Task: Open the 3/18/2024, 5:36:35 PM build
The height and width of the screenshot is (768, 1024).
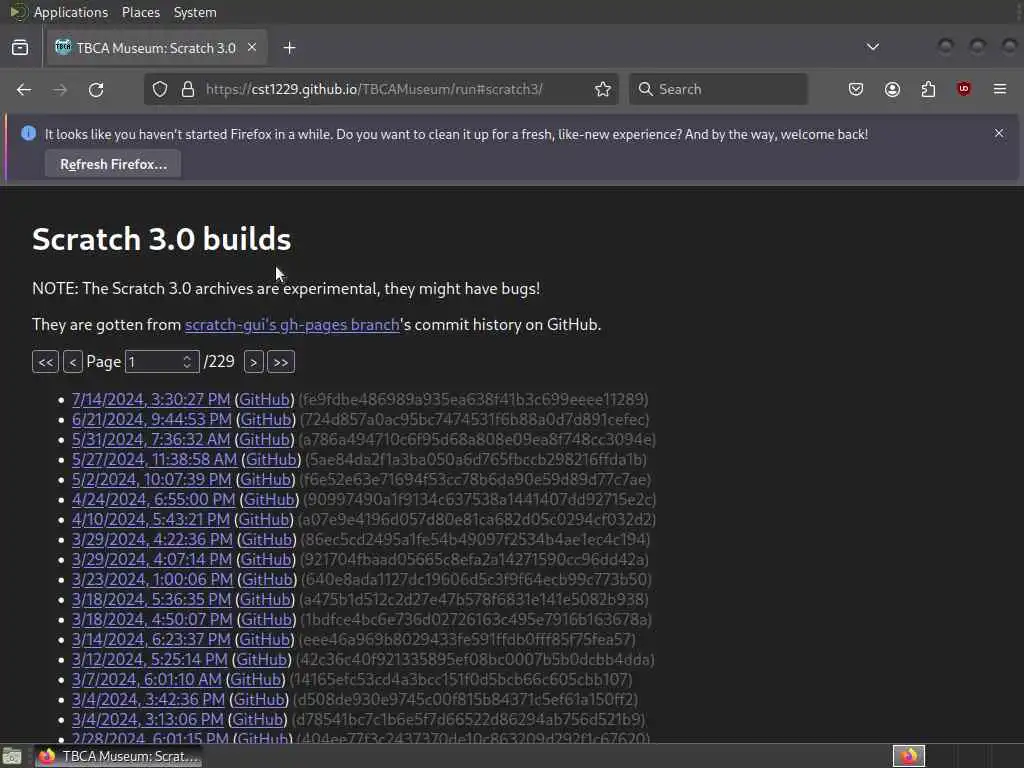Action: (x=152, y=600)
